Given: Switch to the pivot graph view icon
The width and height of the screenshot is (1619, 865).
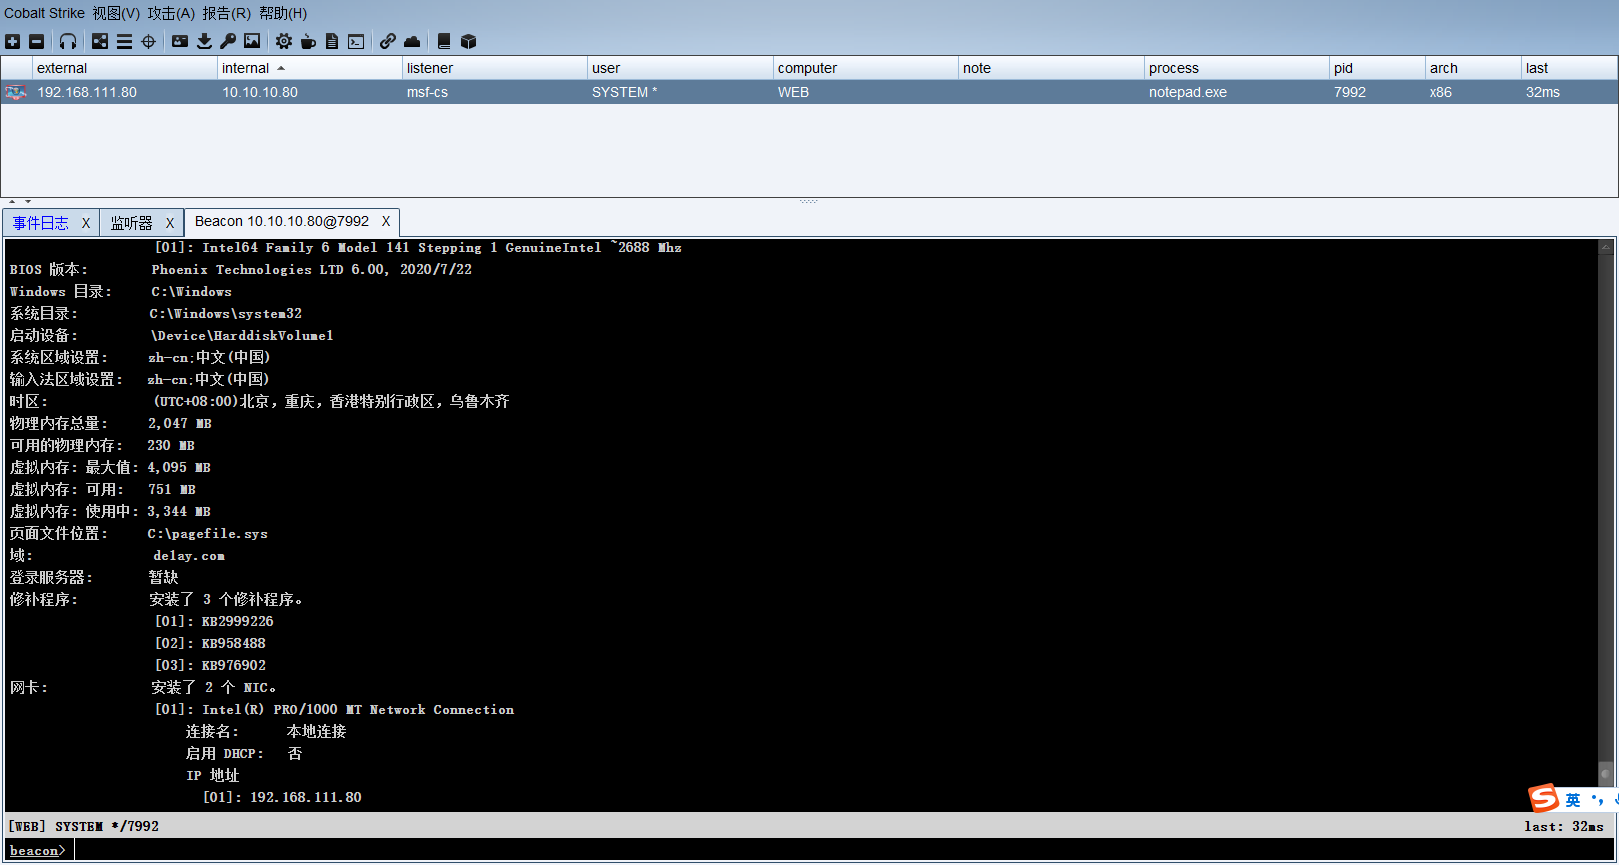Looking at the screenshot, I should [100, 41].
